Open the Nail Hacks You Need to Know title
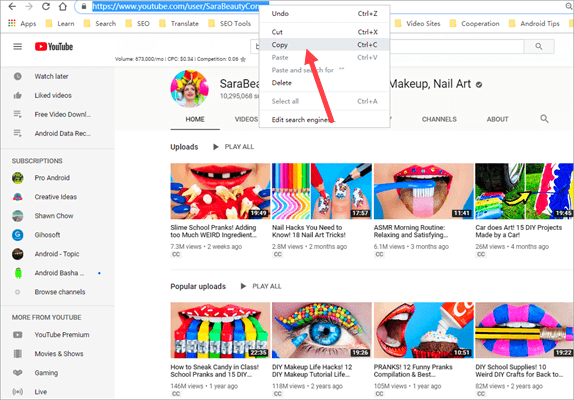The image size is (574, 400). [x=309, y=231]
